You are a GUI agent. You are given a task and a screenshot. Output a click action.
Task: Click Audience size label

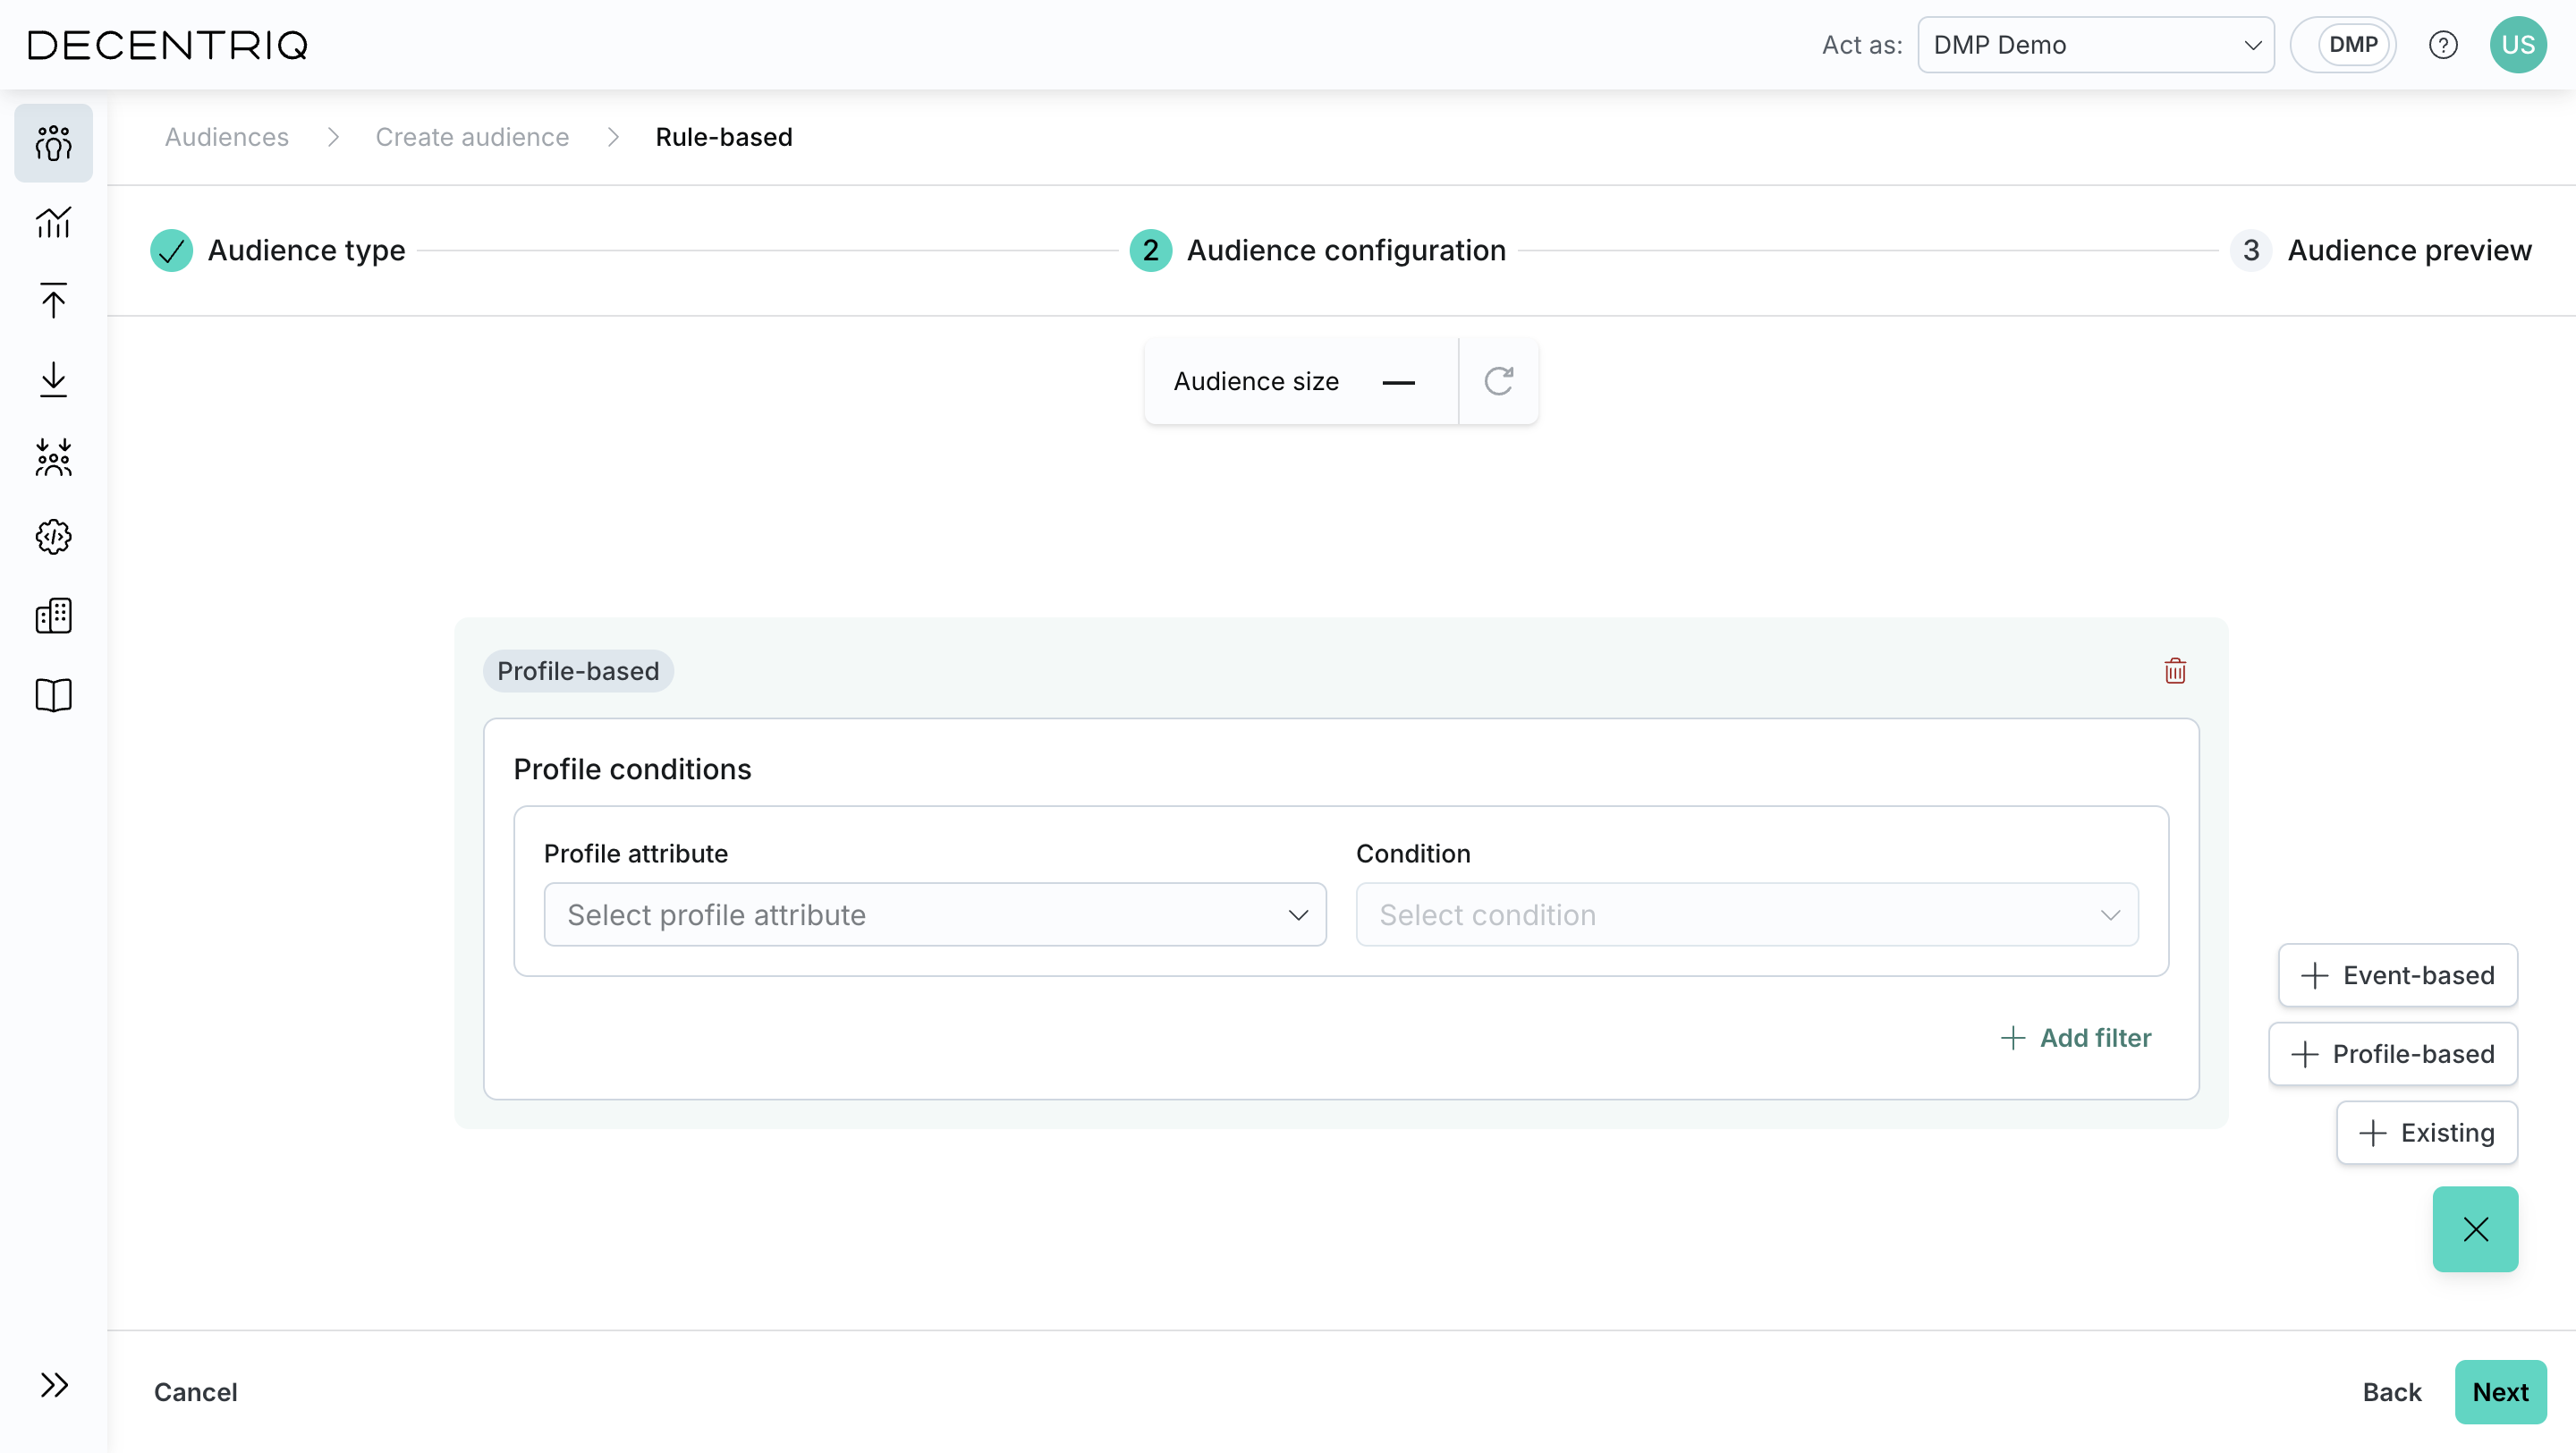point(1256,381)
